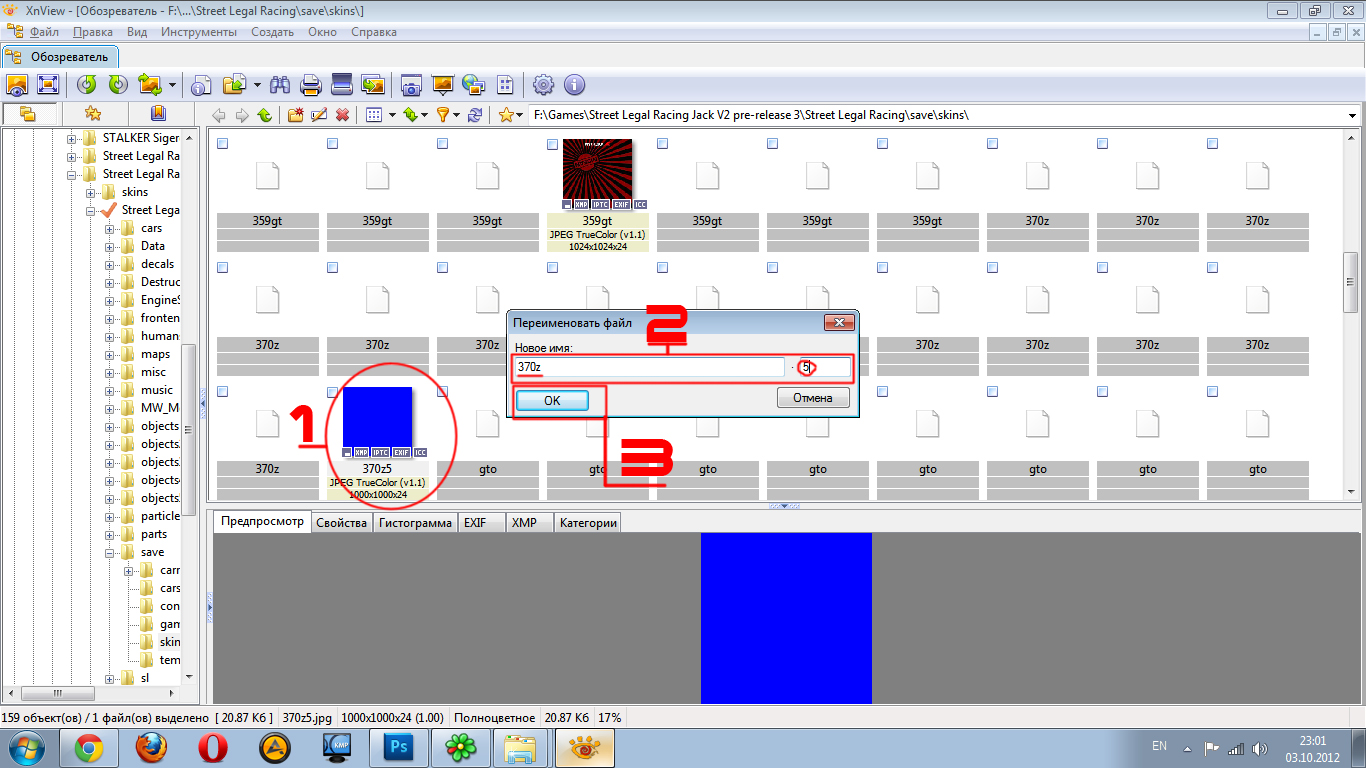Tick checkbox of 370z left of 370z5
This screenshot has height=768, width=1366.
[222, 392]
